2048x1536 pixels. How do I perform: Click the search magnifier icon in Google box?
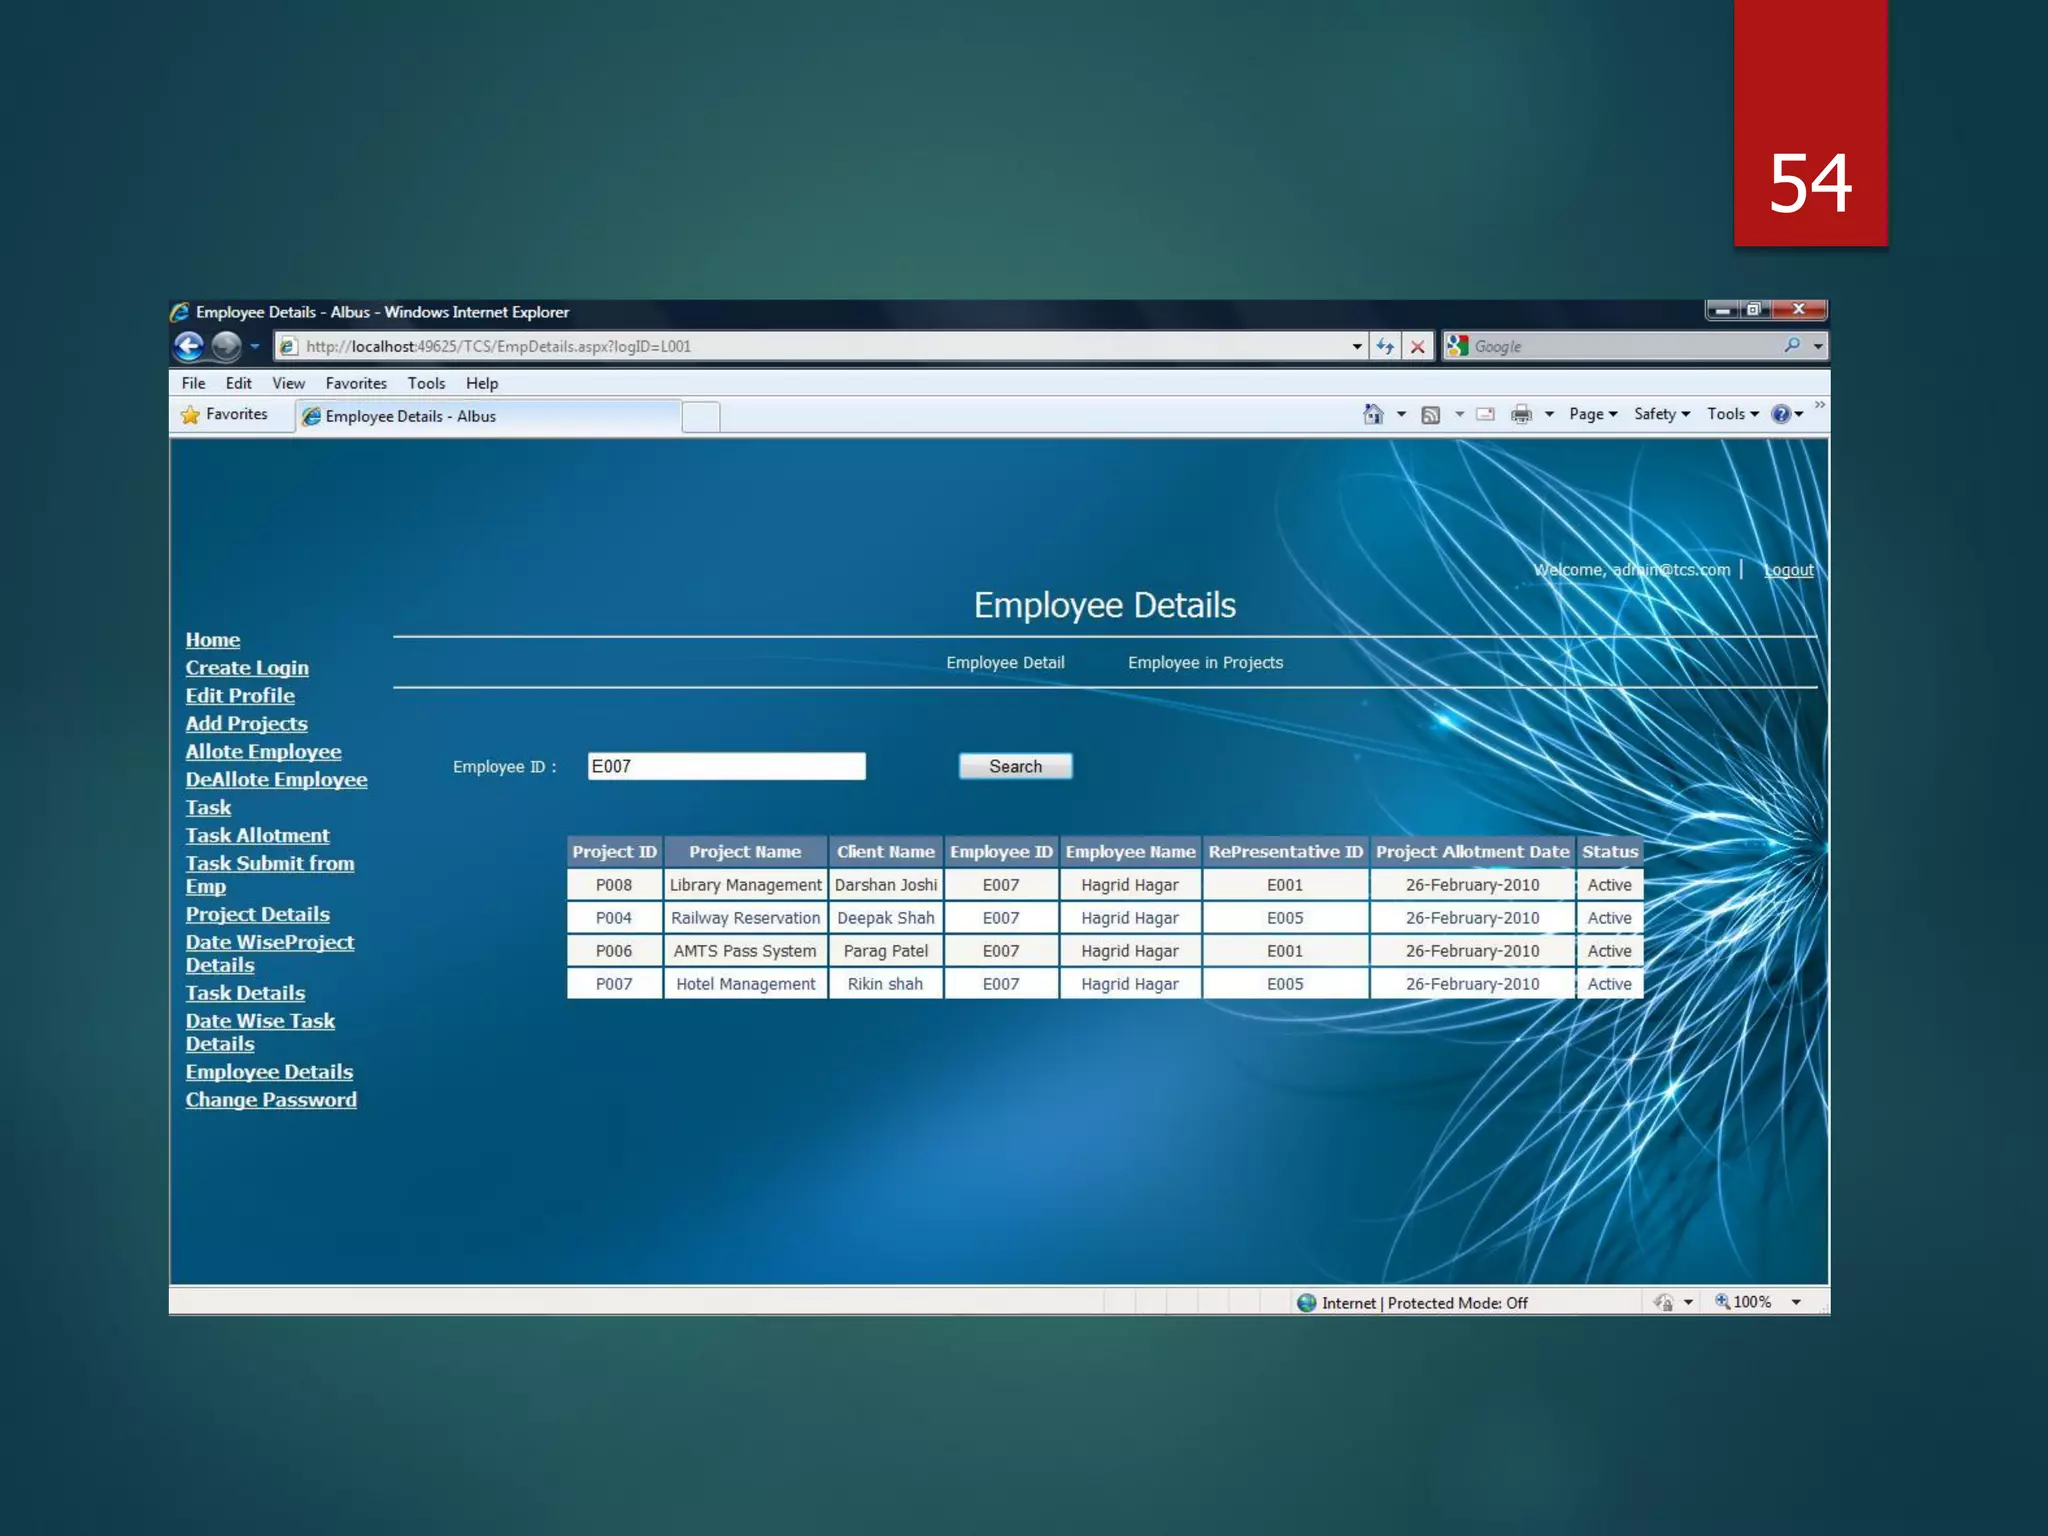coord(1792,345)
